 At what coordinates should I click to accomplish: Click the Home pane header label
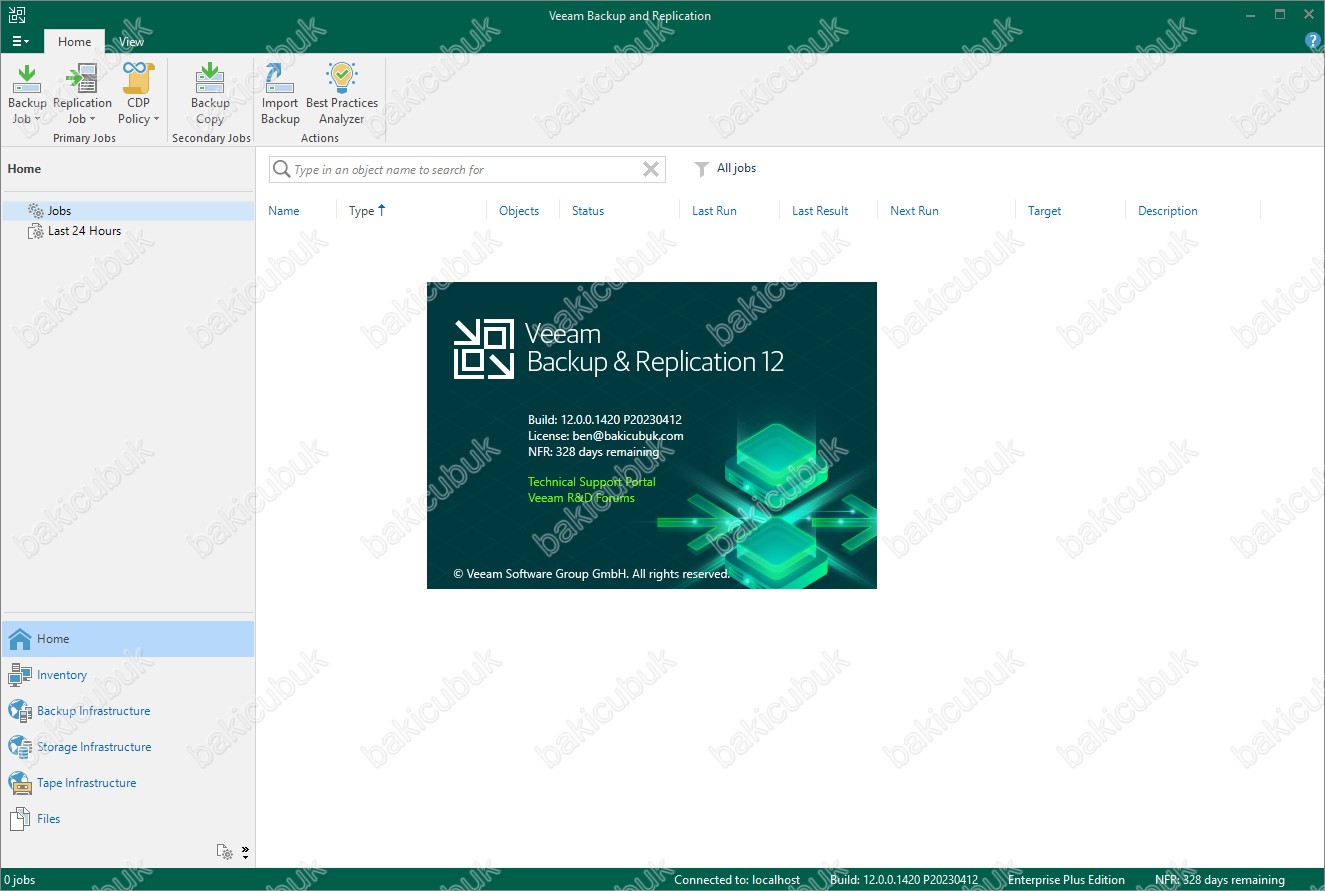tap(24, 169)
